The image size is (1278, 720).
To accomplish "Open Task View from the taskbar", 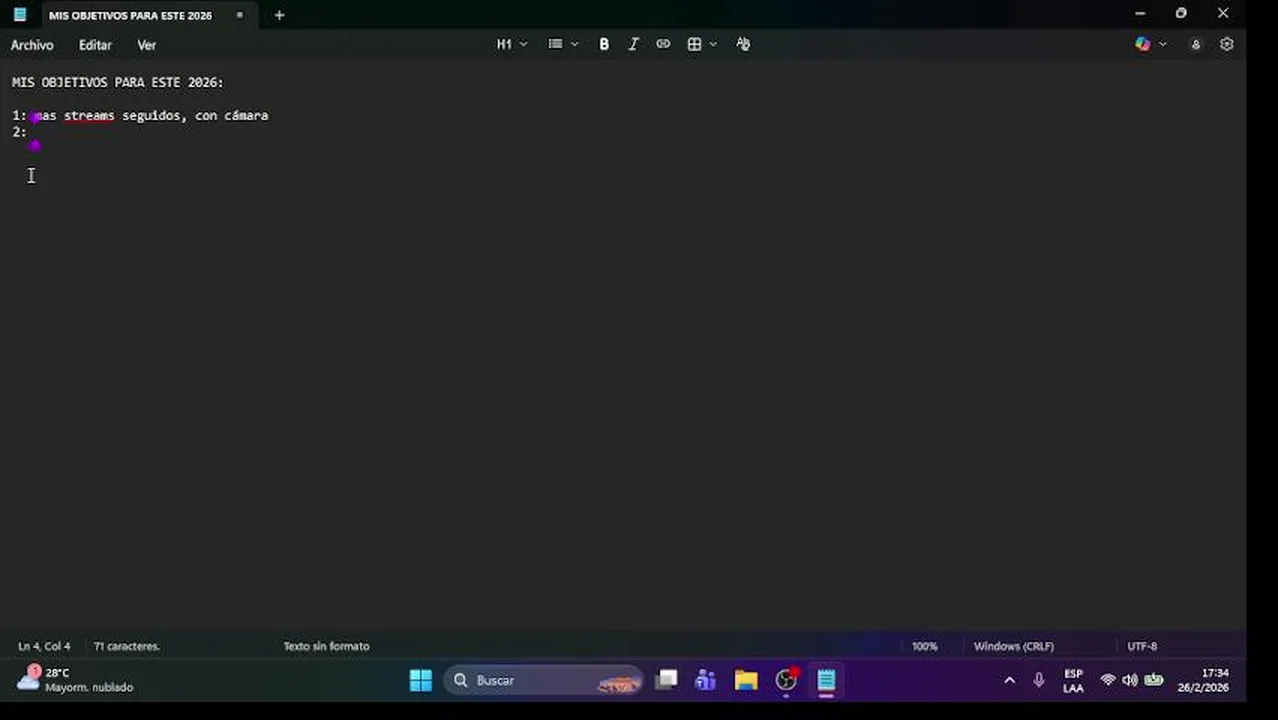I will pos(666,681).
